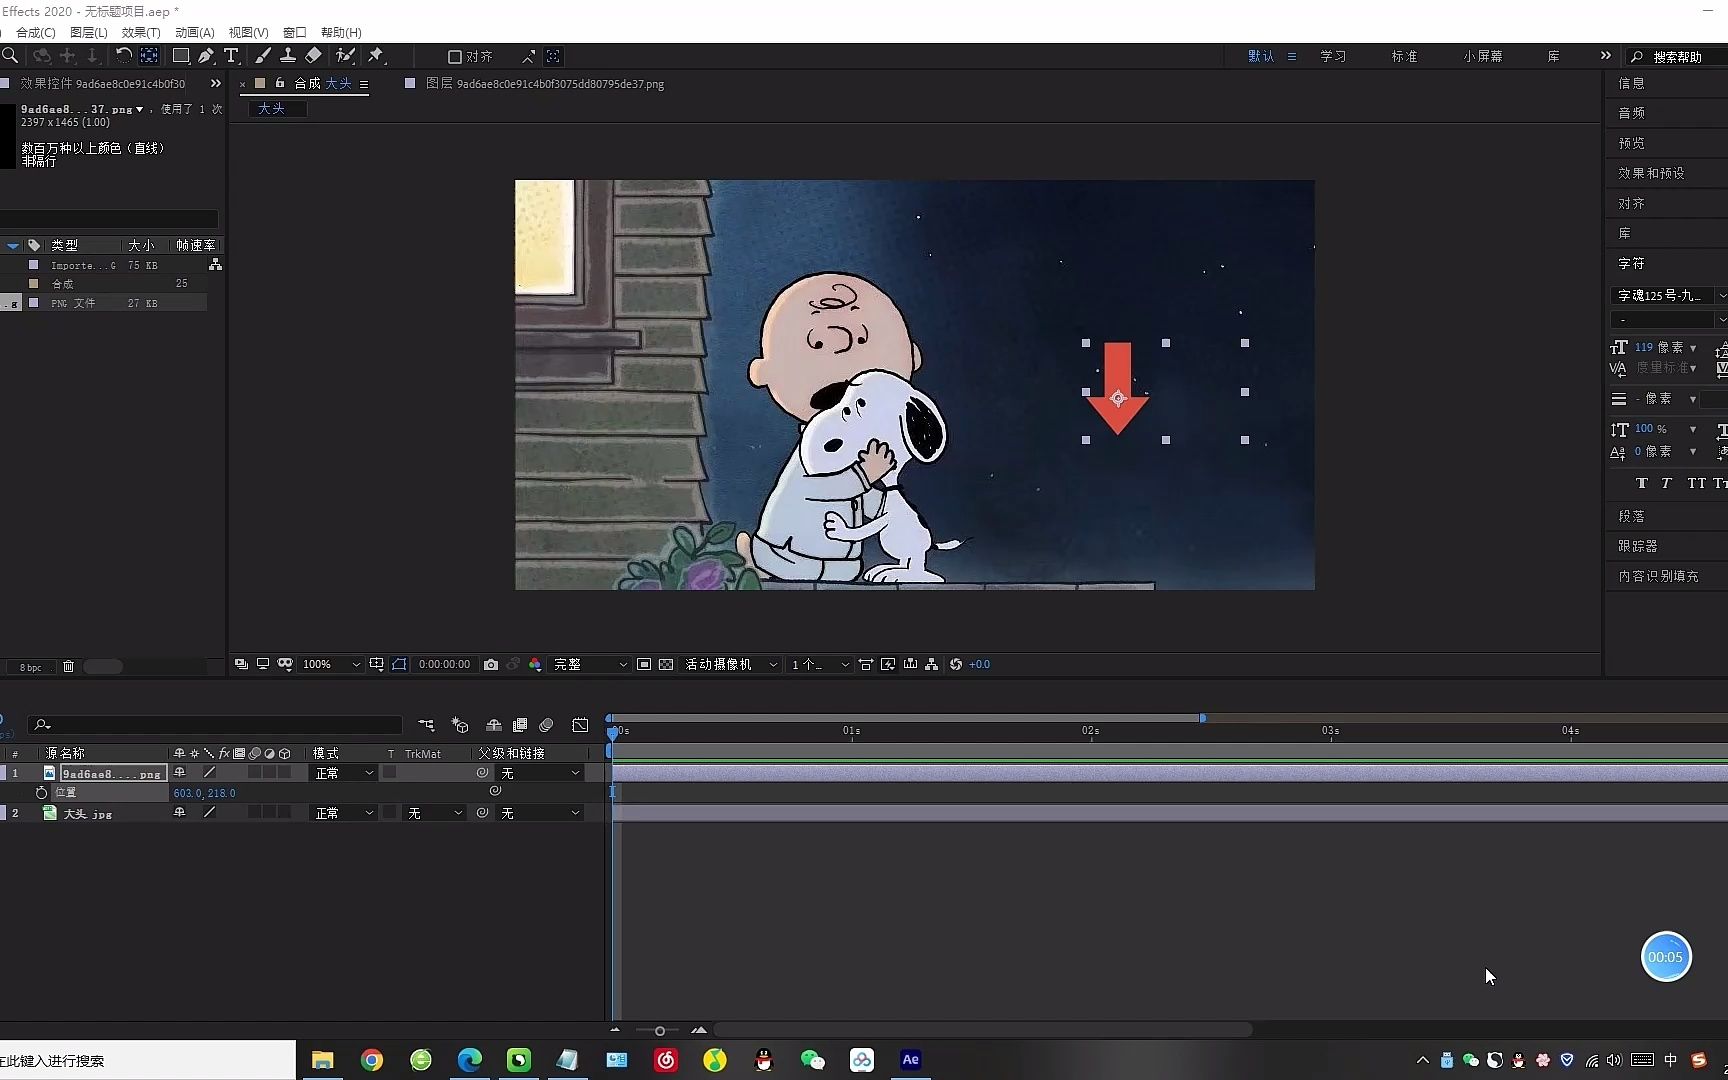Toggle frame blending switch in timeline
Image resolution: width=1728 pixels, height=1080 pixels.
pos(520,725)
